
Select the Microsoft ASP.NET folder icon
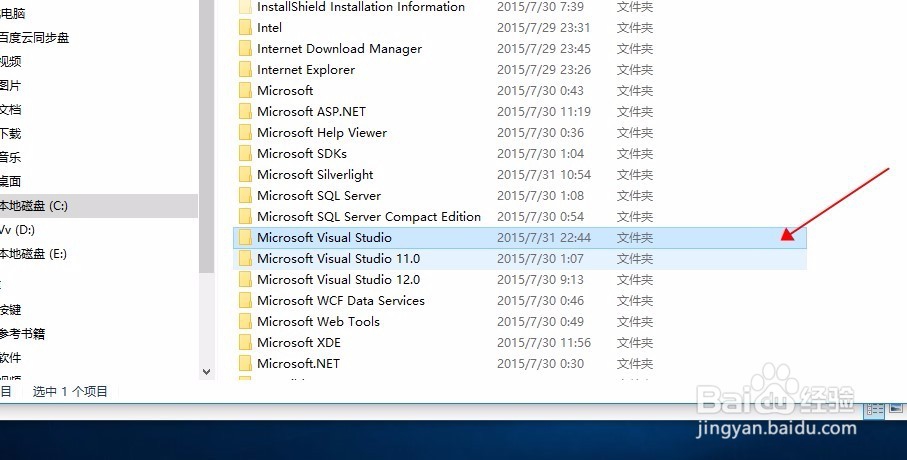(245, 112)
